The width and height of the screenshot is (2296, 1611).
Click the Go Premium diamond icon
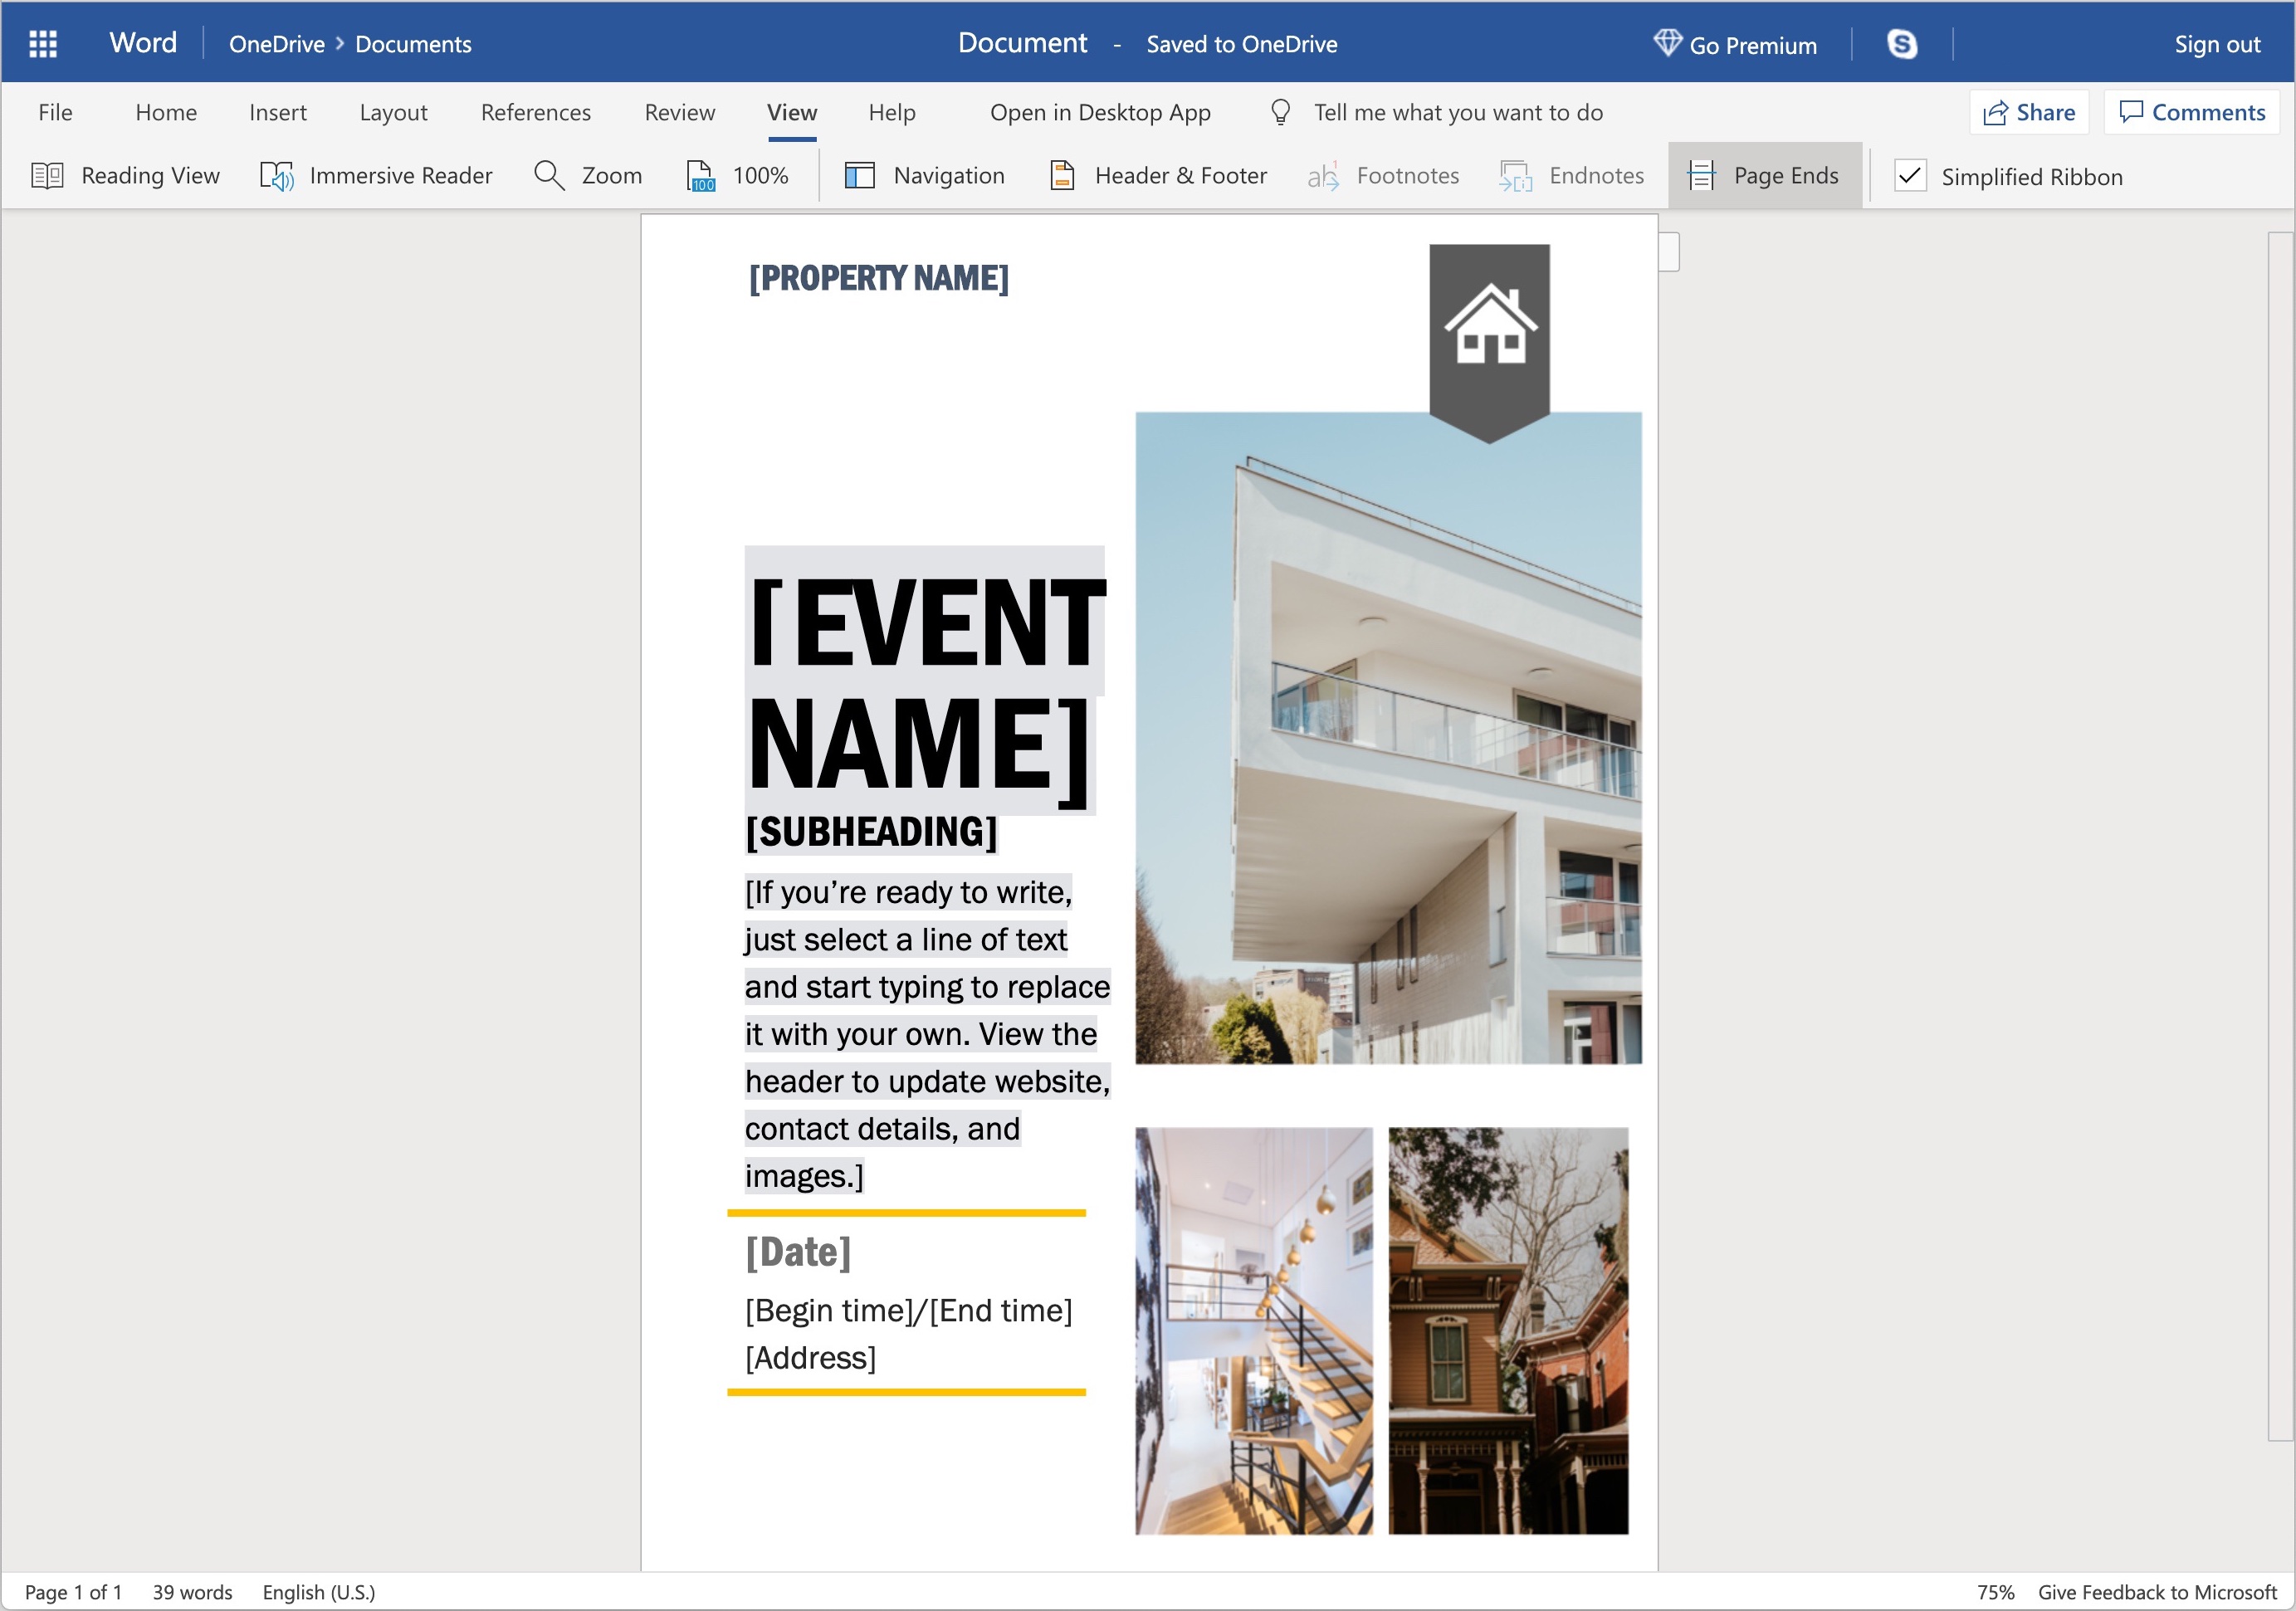[x=1667, y=43]
